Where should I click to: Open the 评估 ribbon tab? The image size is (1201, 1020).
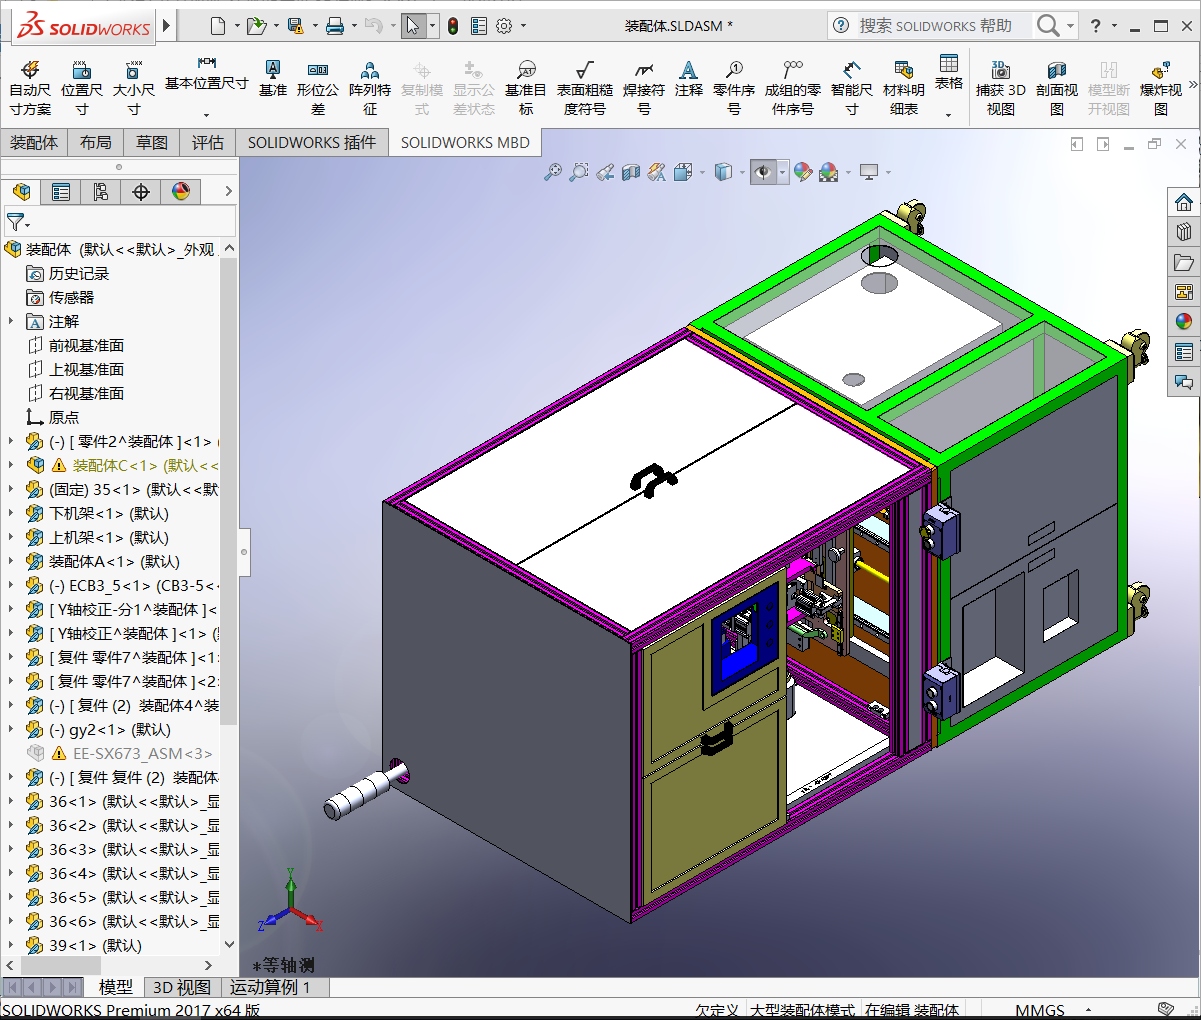[208, 143]
